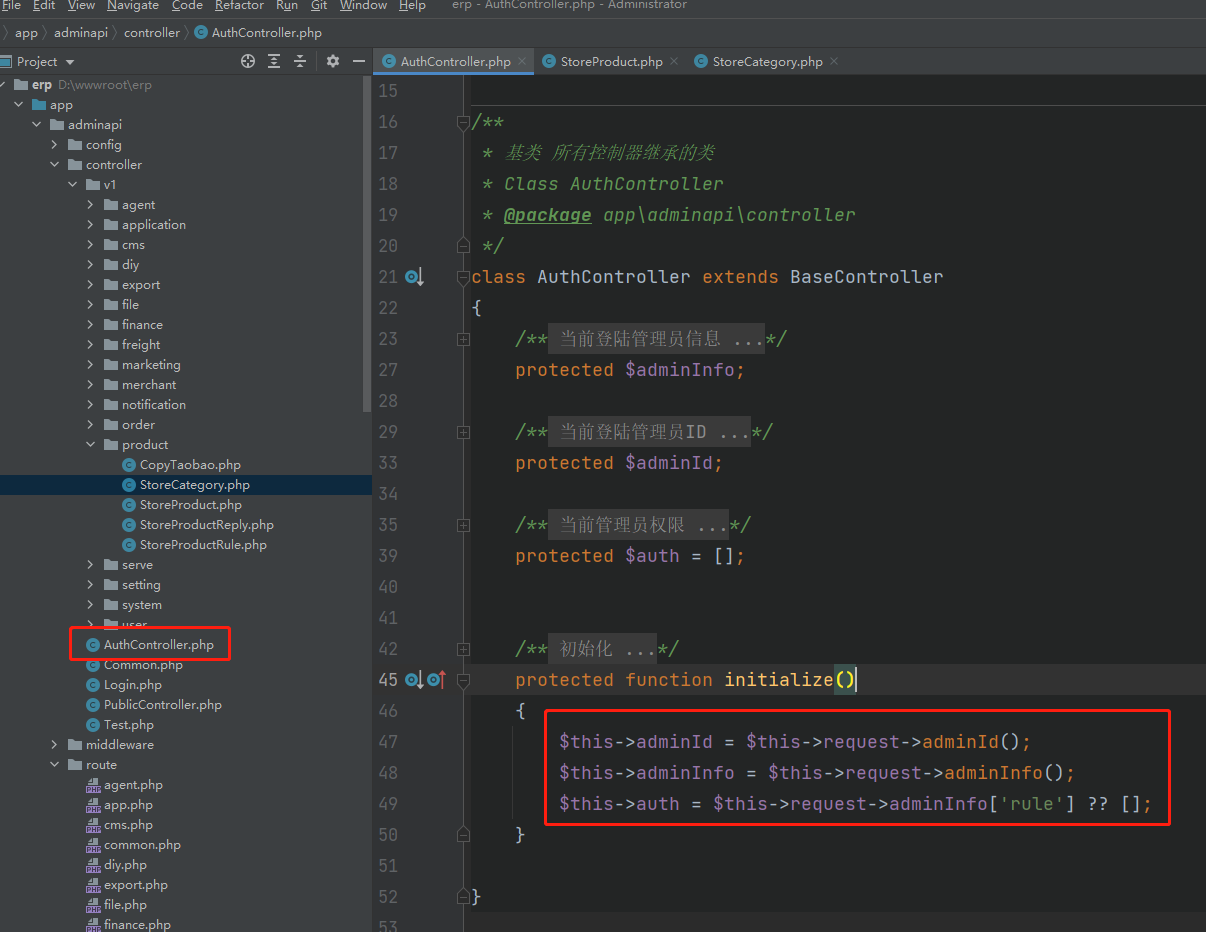
Task: Expand the marketing folder
Action: [90, 365]
